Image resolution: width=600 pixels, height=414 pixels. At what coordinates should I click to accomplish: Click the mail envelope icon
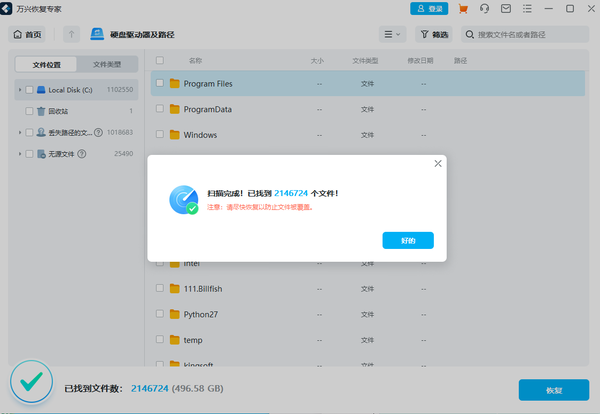coord(506,9)
